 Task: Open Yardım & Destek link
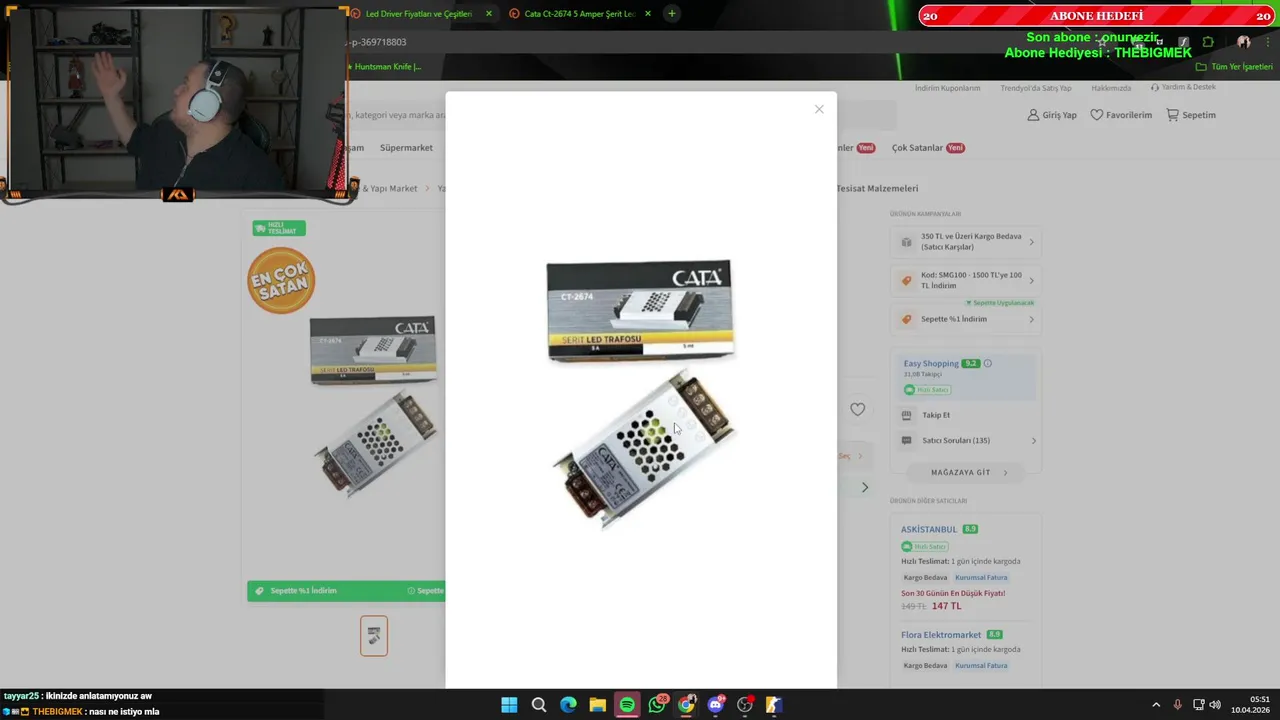click(x=1183, y=87)
